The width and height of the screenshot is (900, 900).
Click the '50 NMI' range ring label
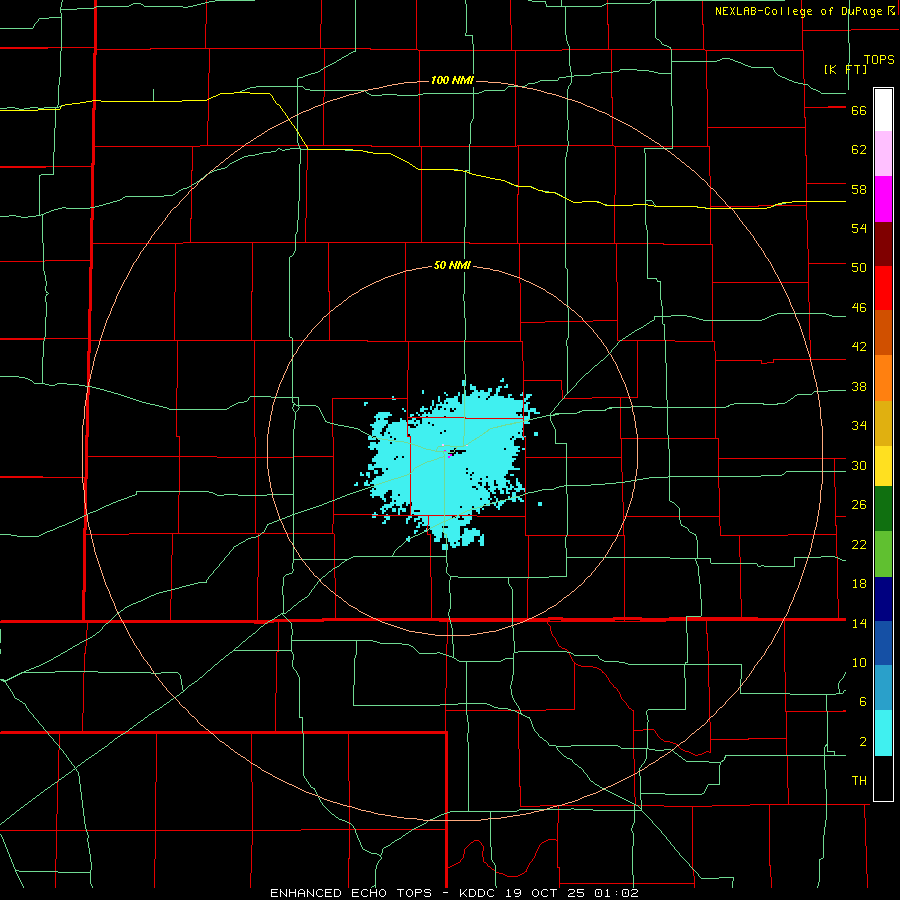452,265
